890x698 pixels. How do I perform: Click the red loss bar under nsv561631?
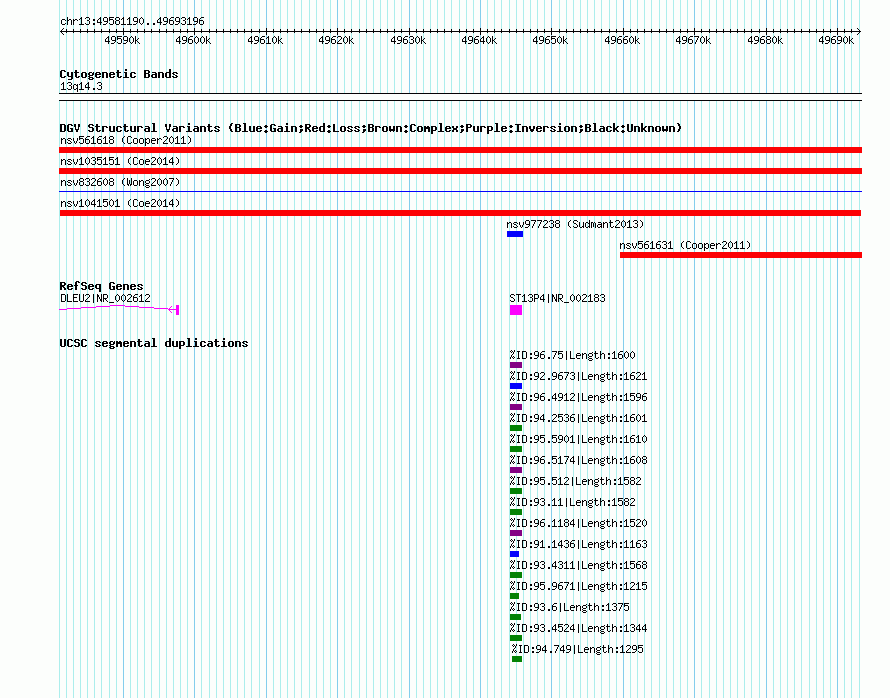(741, 255)
